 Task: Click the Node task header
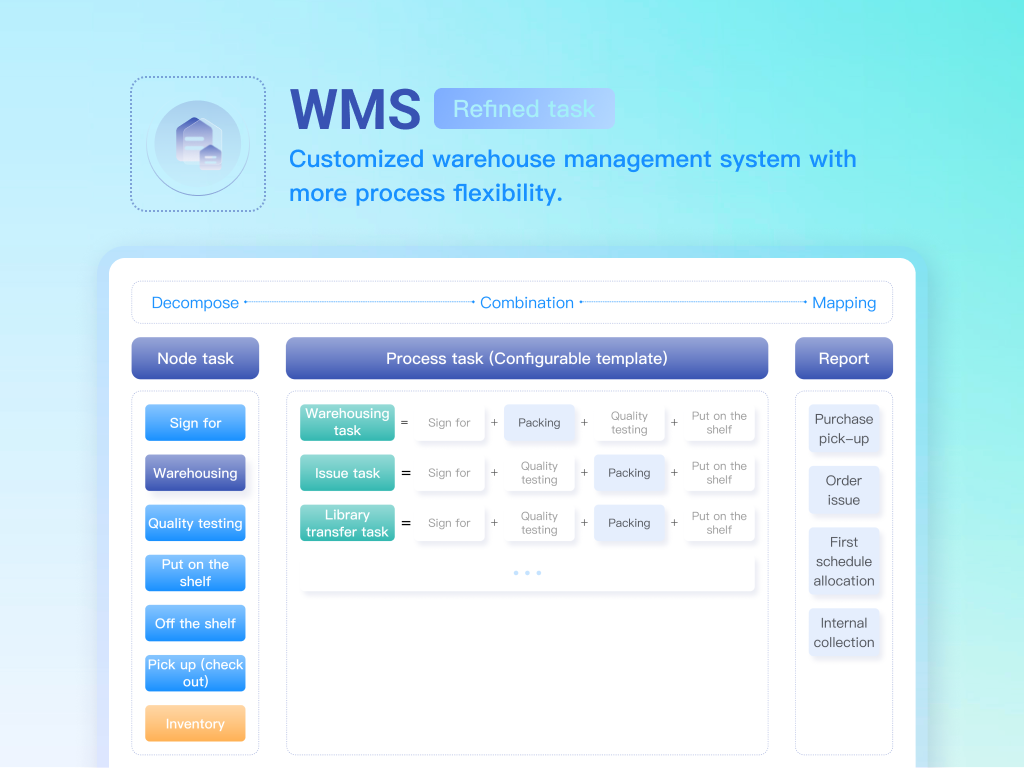pyautogui.click(x=195, y=358)
